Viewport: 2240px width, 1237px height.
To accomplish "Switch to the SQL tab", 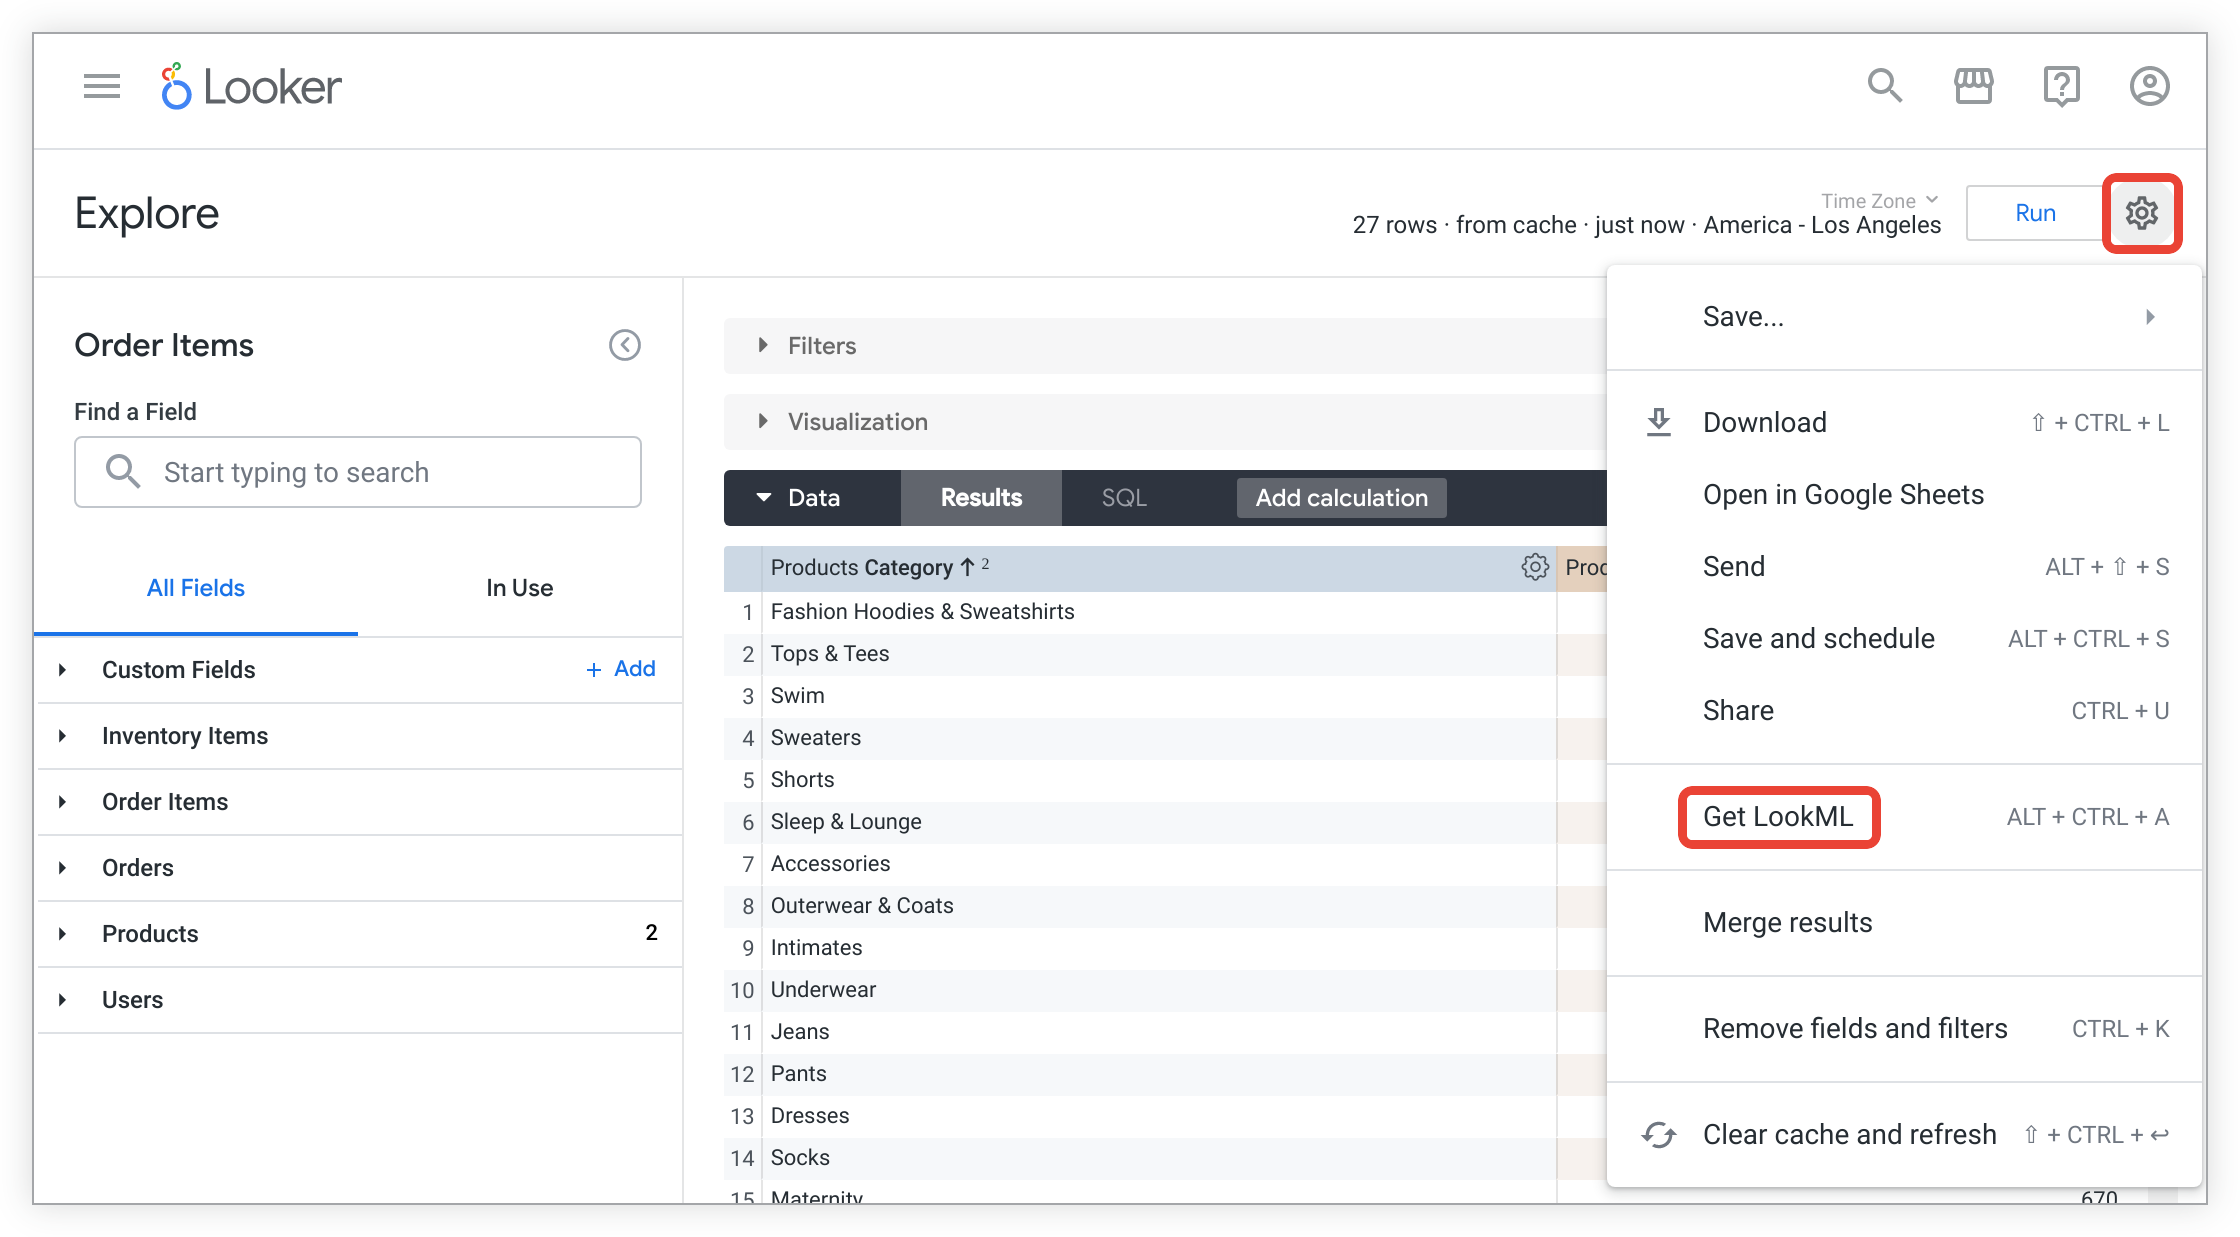I will pyautogui.click(x=1124, y=498).
